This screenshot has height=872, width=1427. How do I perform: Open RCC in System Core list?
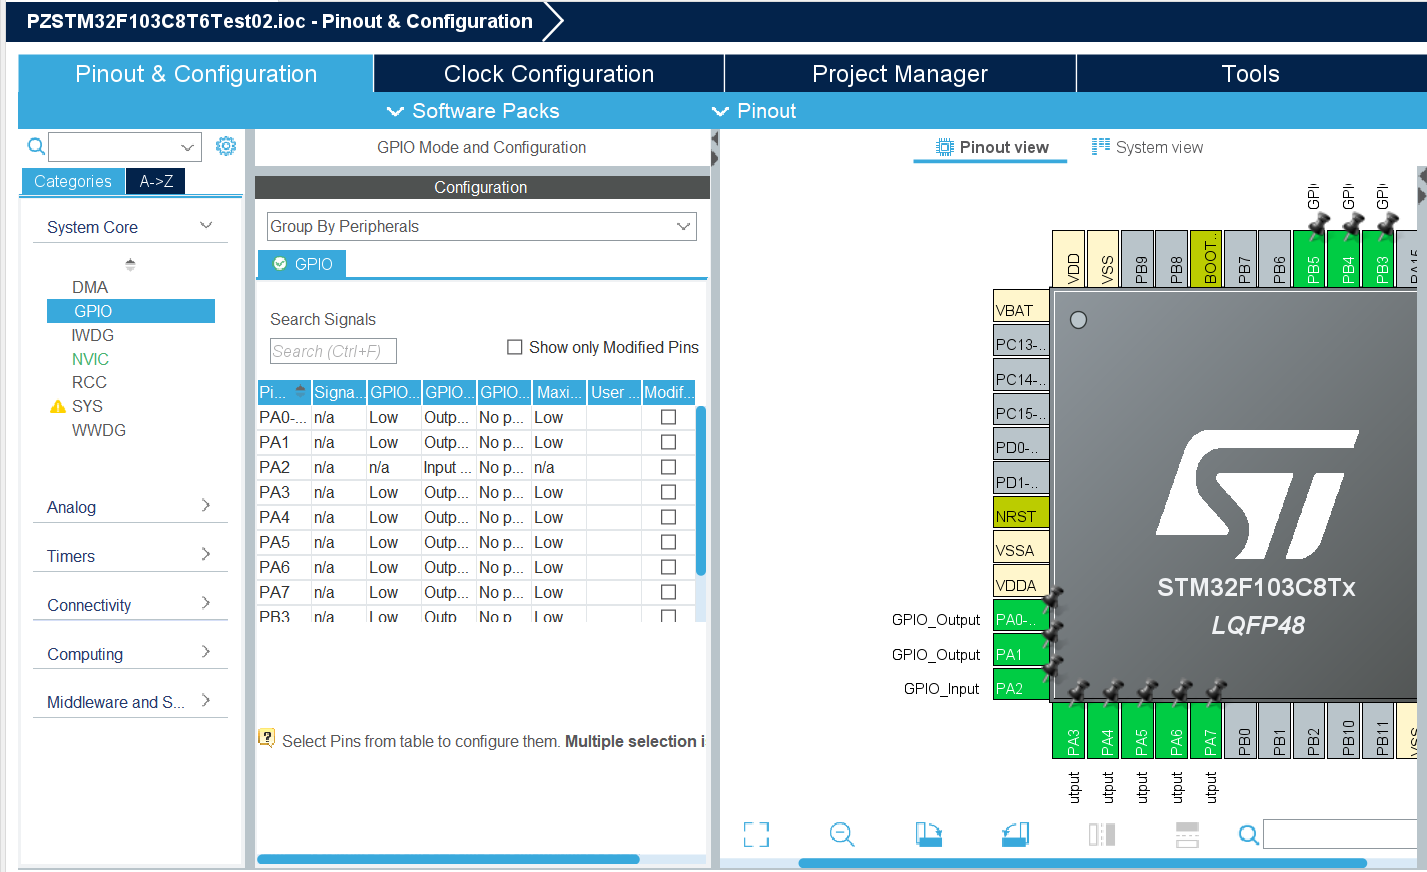point(89,382)
